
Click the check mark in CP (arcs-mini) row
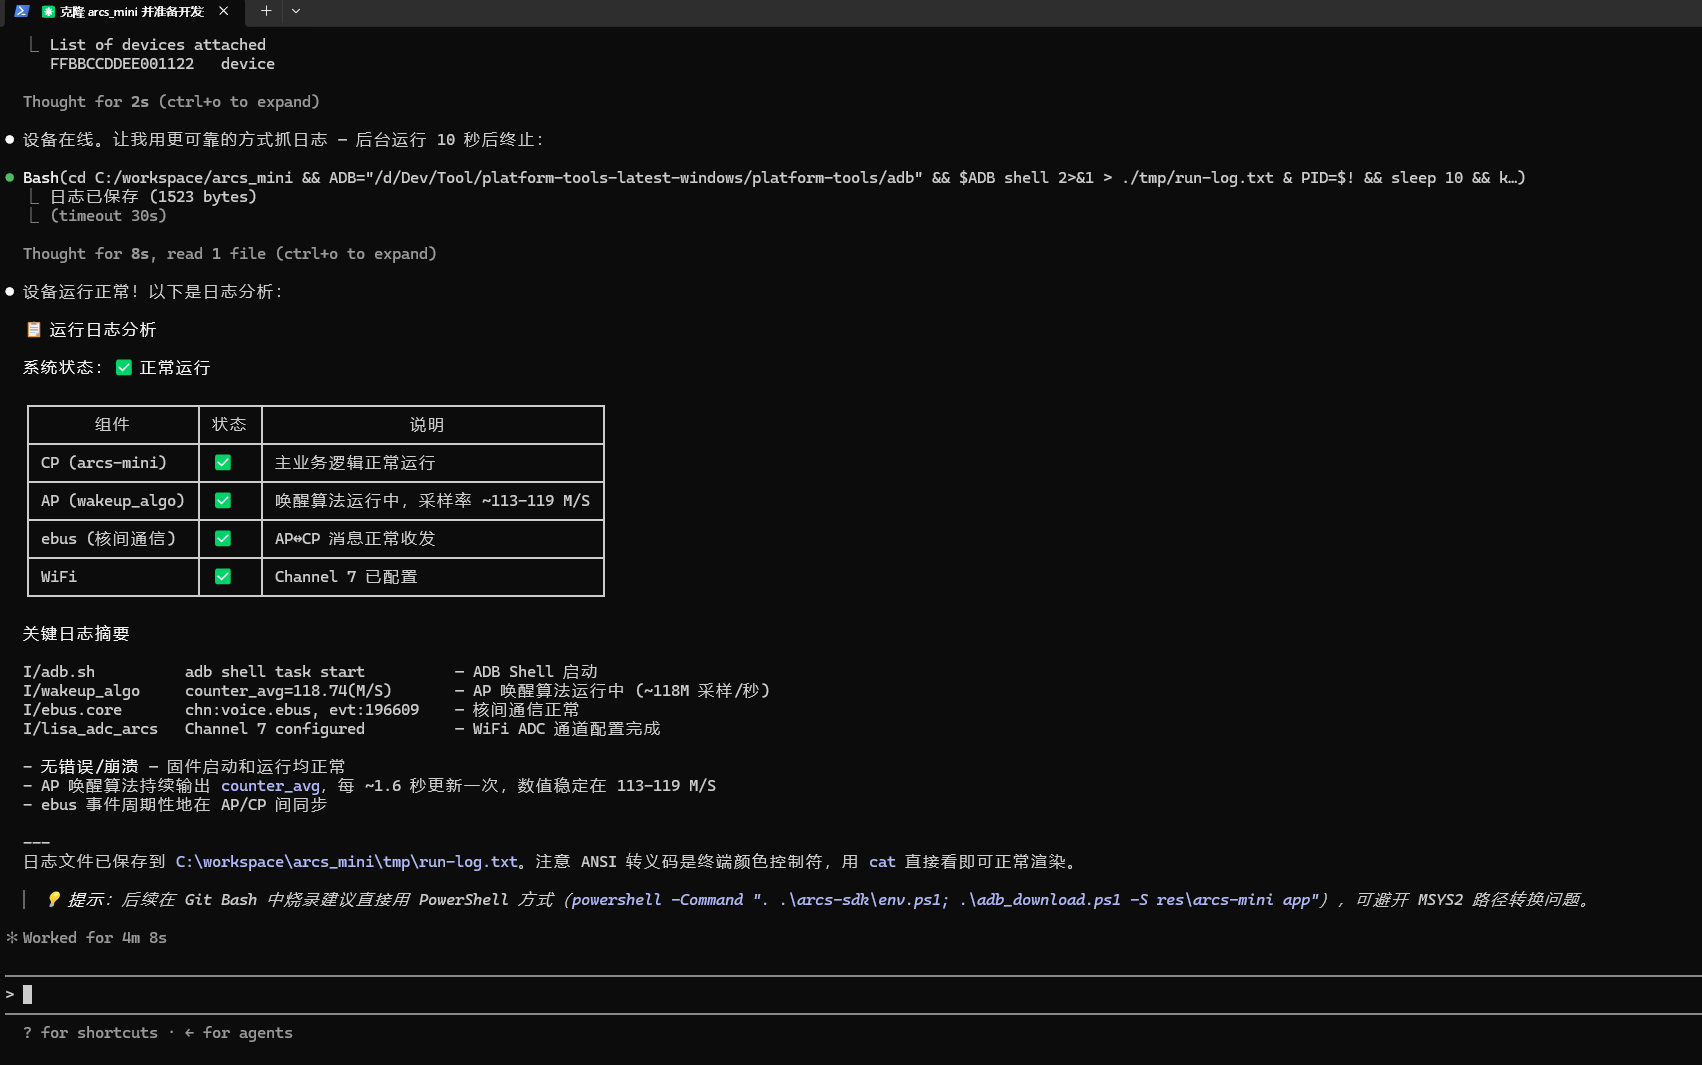point(223,462)
